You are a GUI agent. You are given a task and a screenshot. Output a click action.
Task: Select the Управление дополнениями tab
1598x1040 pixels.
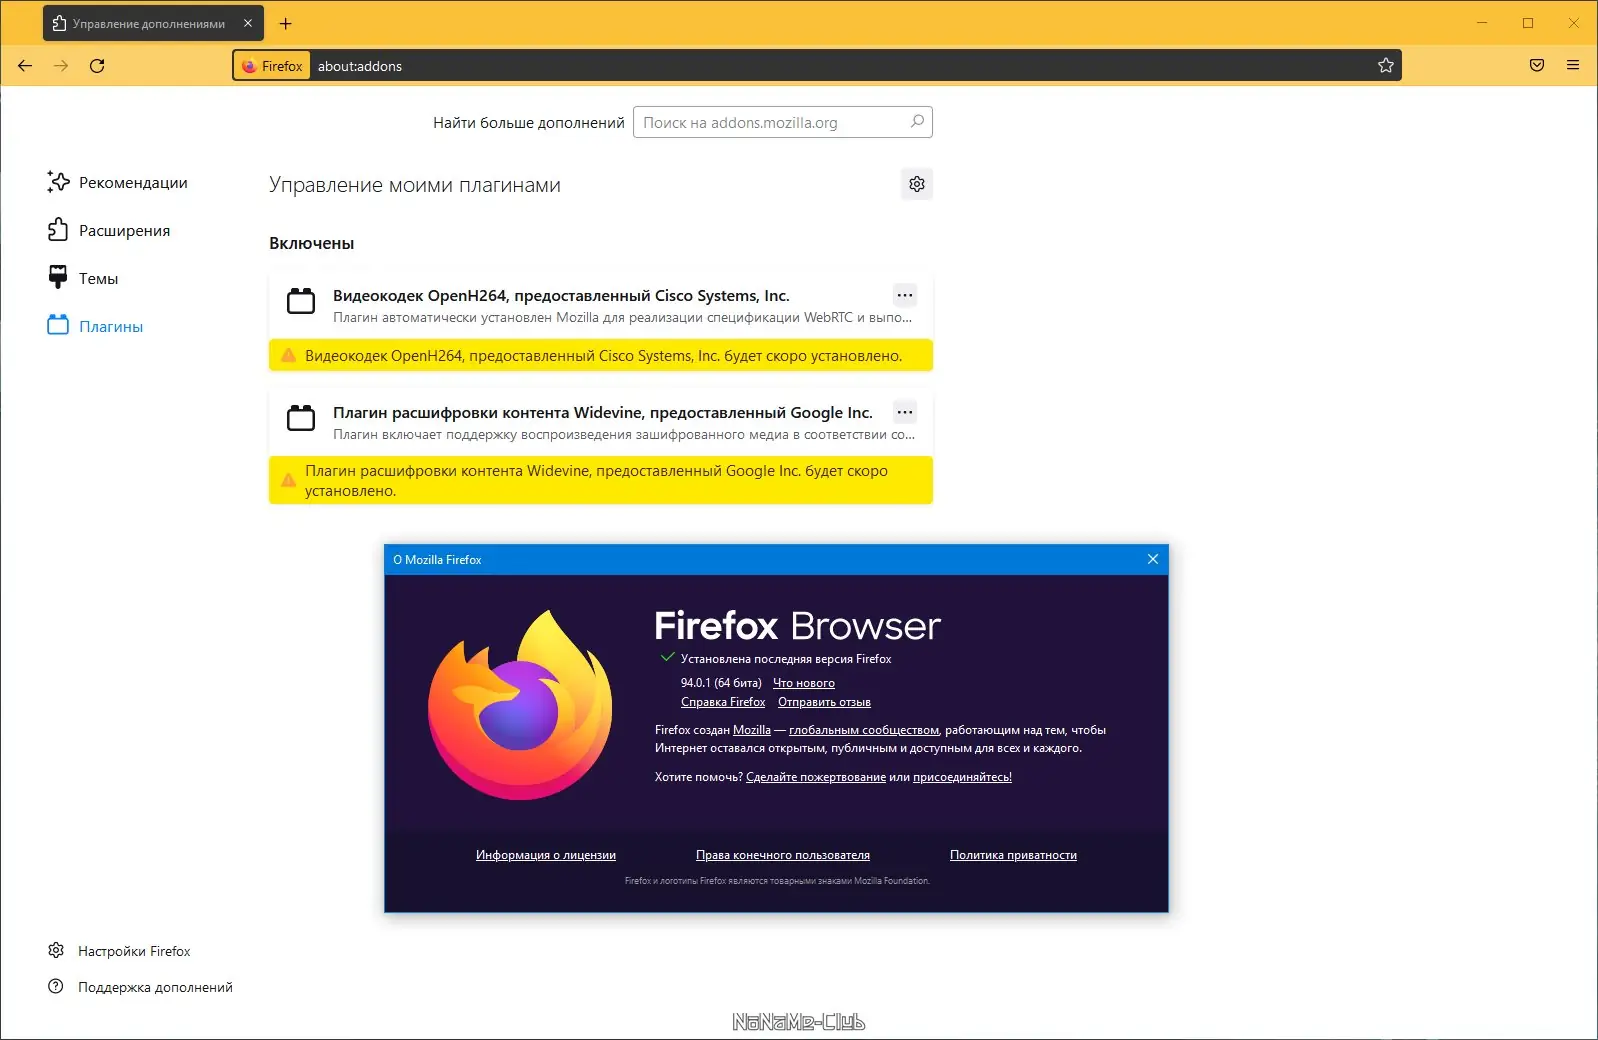tap(153, 24)
